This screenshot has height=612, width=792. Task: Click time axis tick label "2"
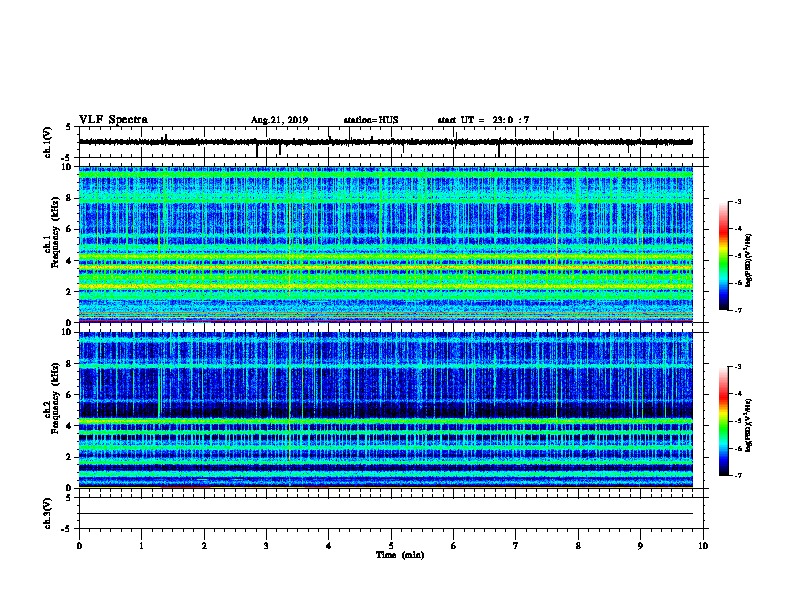[x=204, y=546]
